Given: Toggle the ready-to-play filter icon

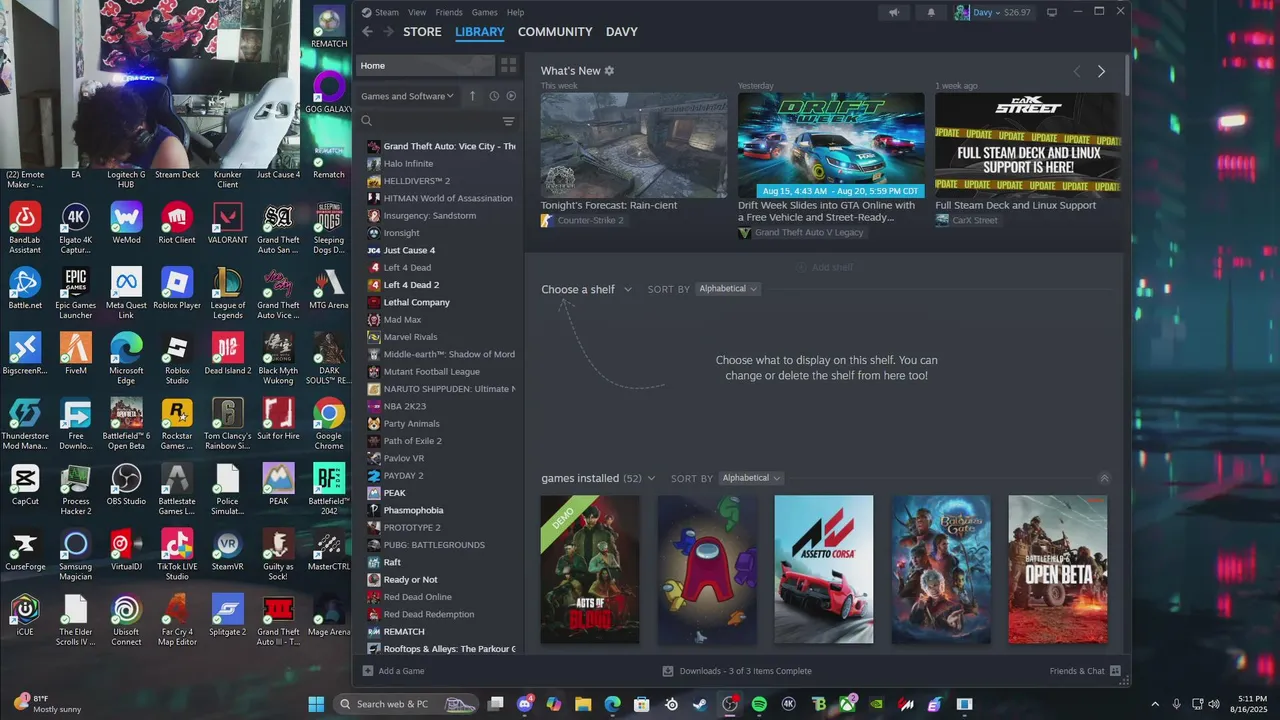Looking at the screenshot, I should 511,96.
